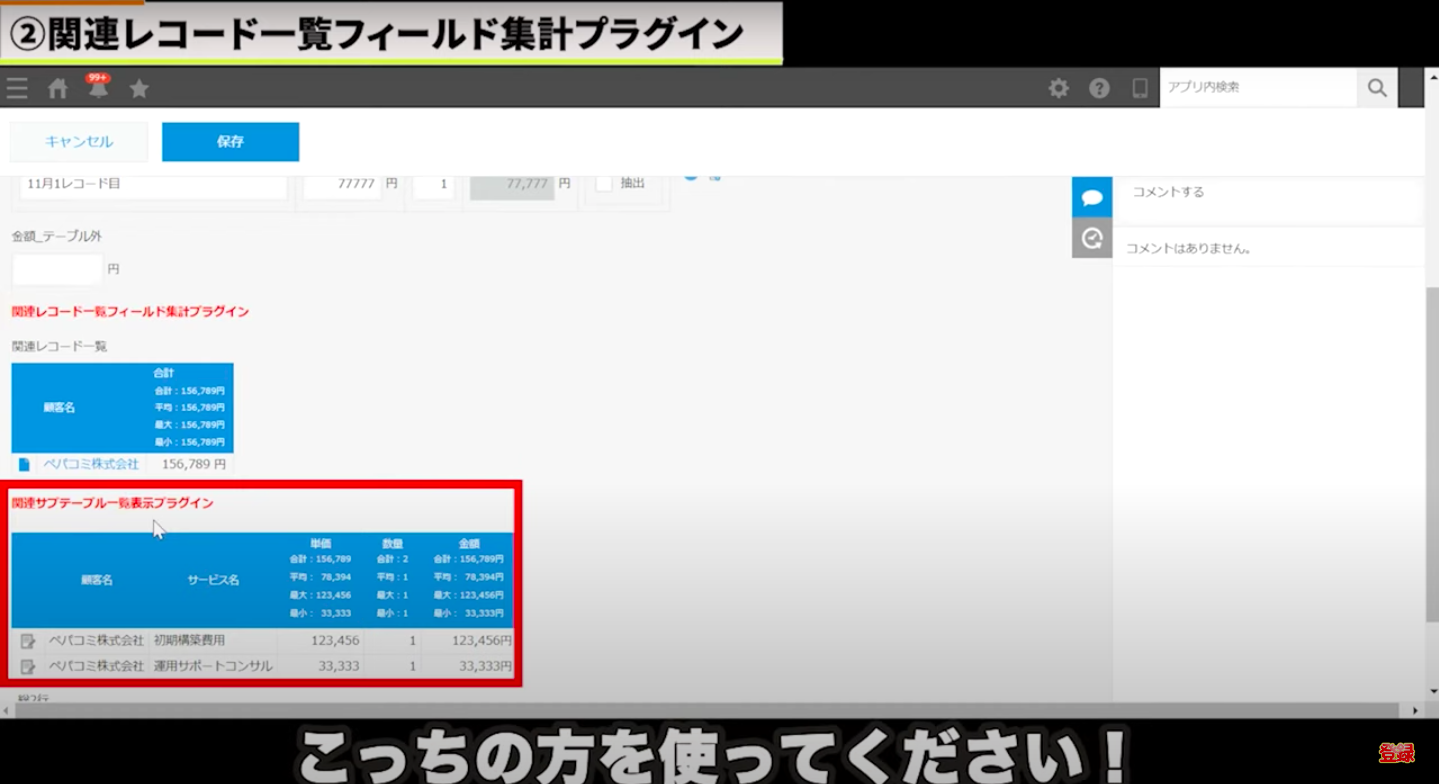The image size is (1439, 784).
Task: Click the アプリ内検索 search field
Action: click(x=1257, y=88)
